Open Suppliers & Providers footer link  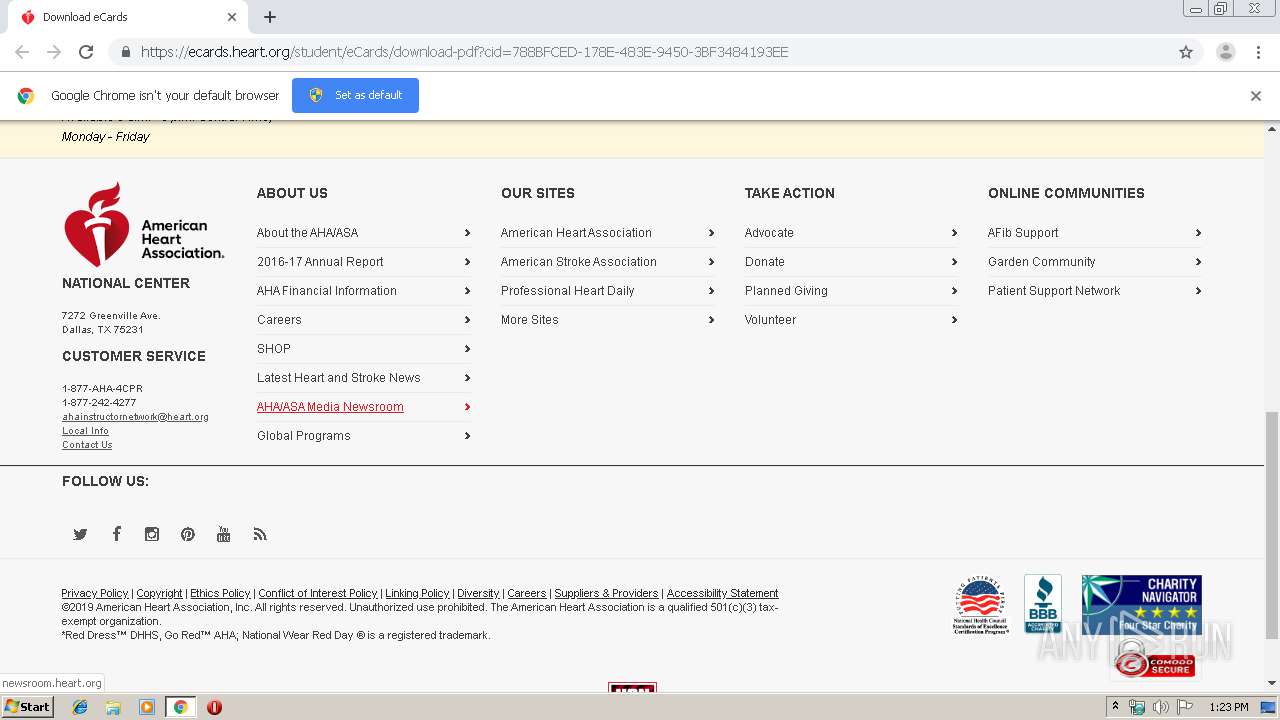point(606,593)
